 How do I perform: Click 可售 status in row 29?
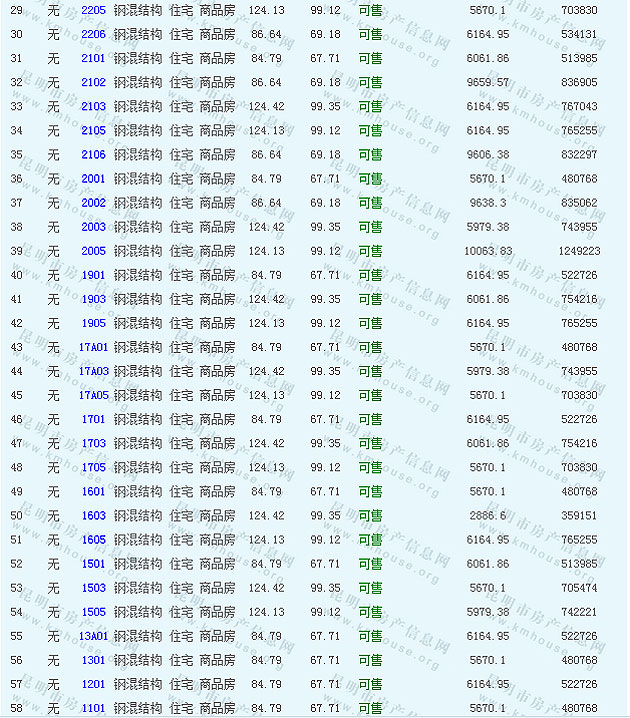370,10
